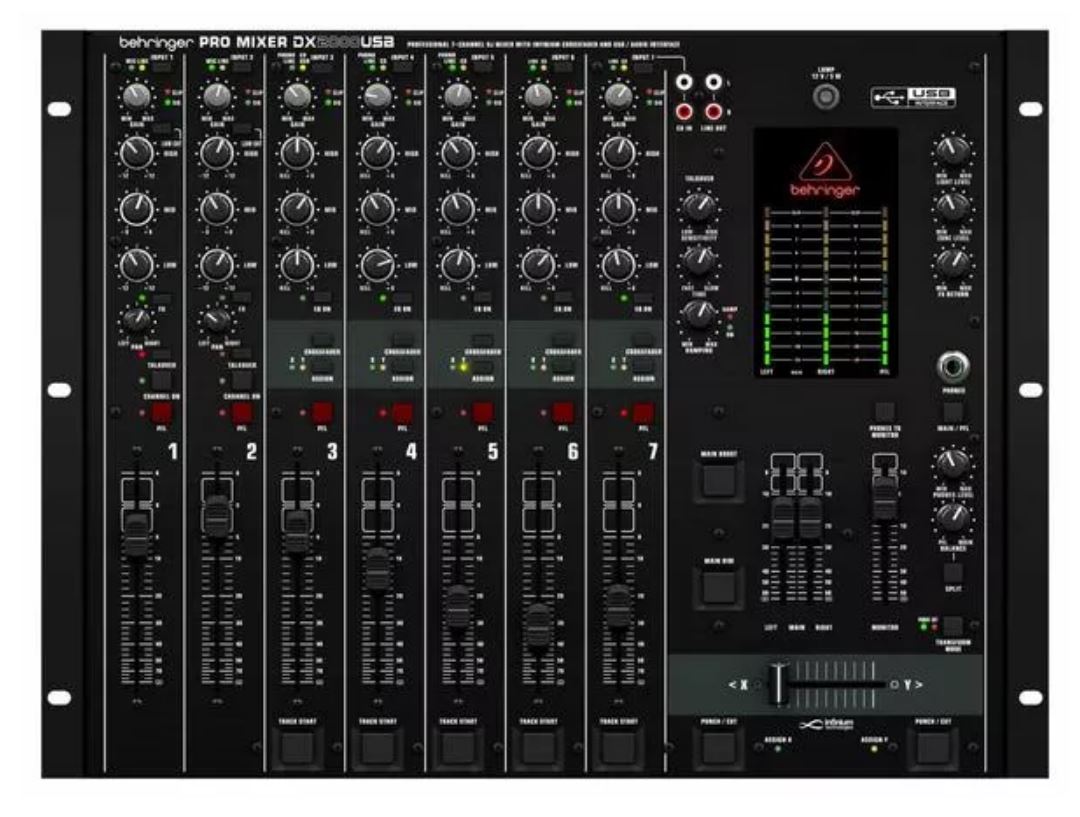Click the red Line Out right RCA jack
Screen dimensions: 1080x817
point(714,111)
